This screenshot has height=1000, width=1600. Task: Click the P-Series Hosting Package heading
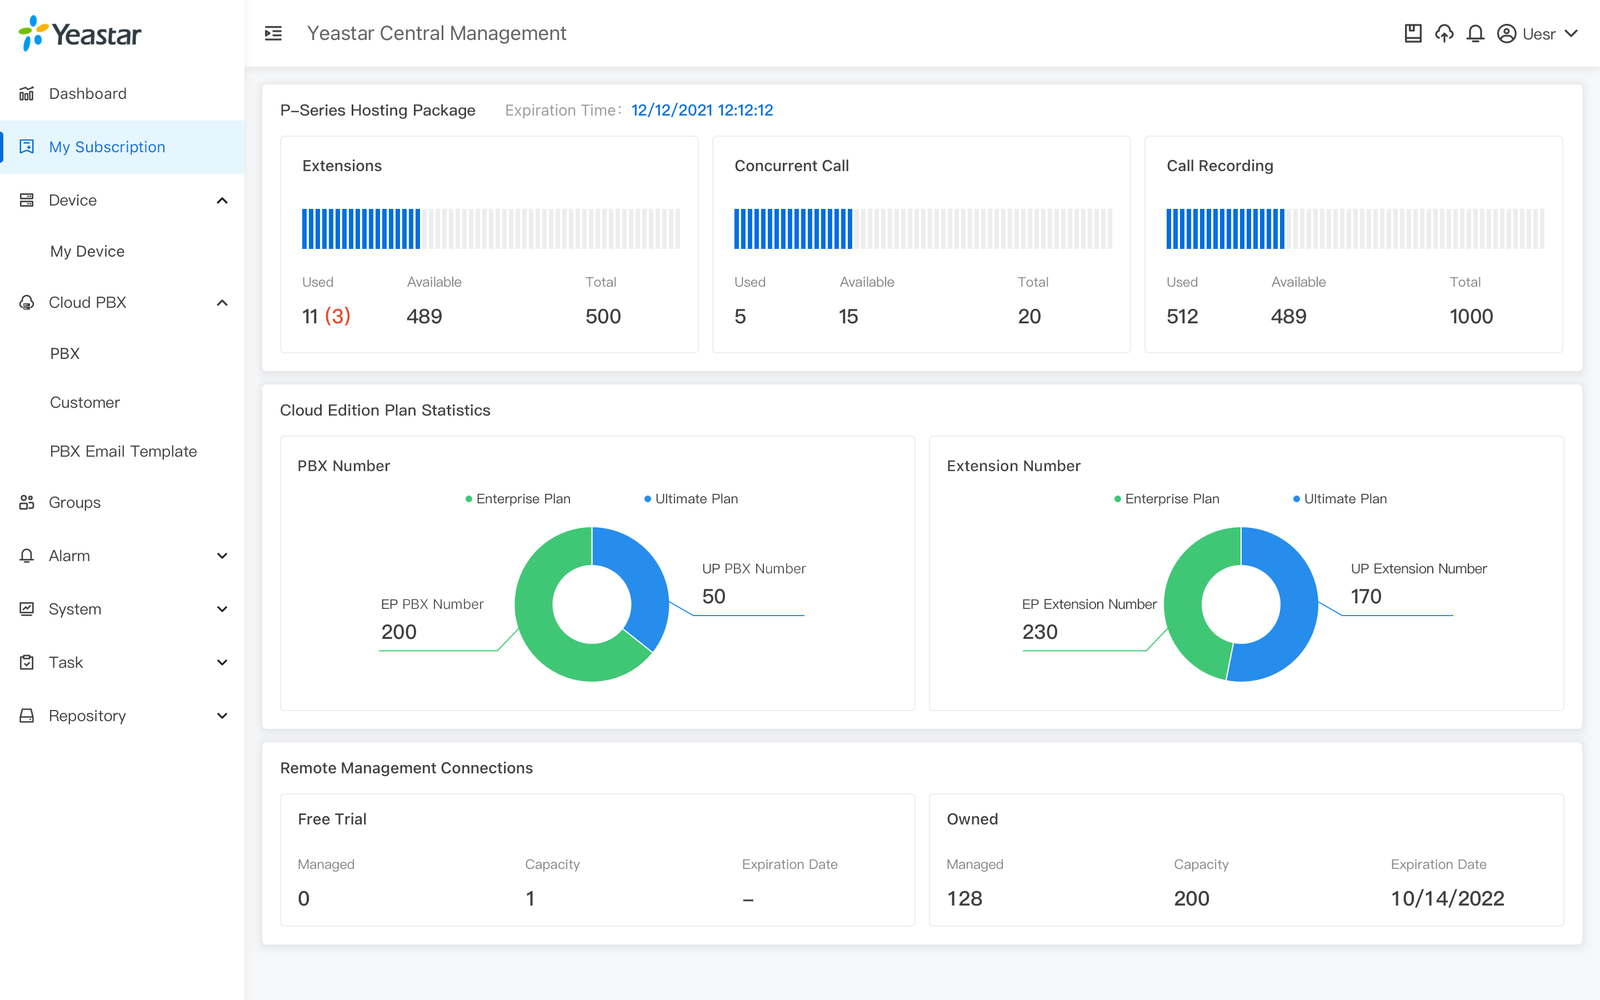[378, 111]
